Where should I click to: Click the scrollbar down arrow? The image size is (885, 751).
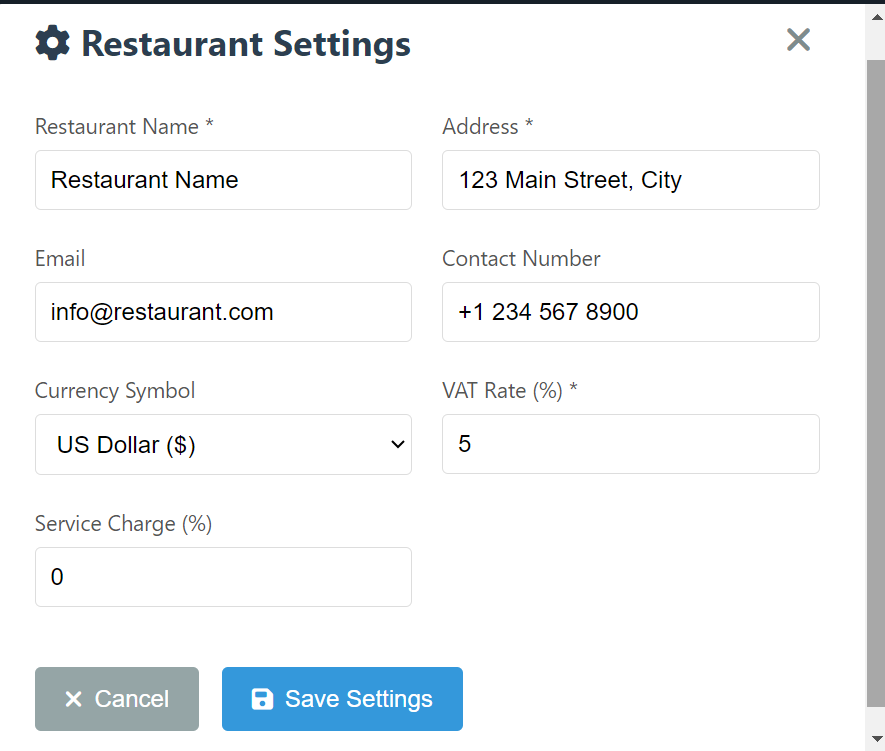[x=875, y=741]
